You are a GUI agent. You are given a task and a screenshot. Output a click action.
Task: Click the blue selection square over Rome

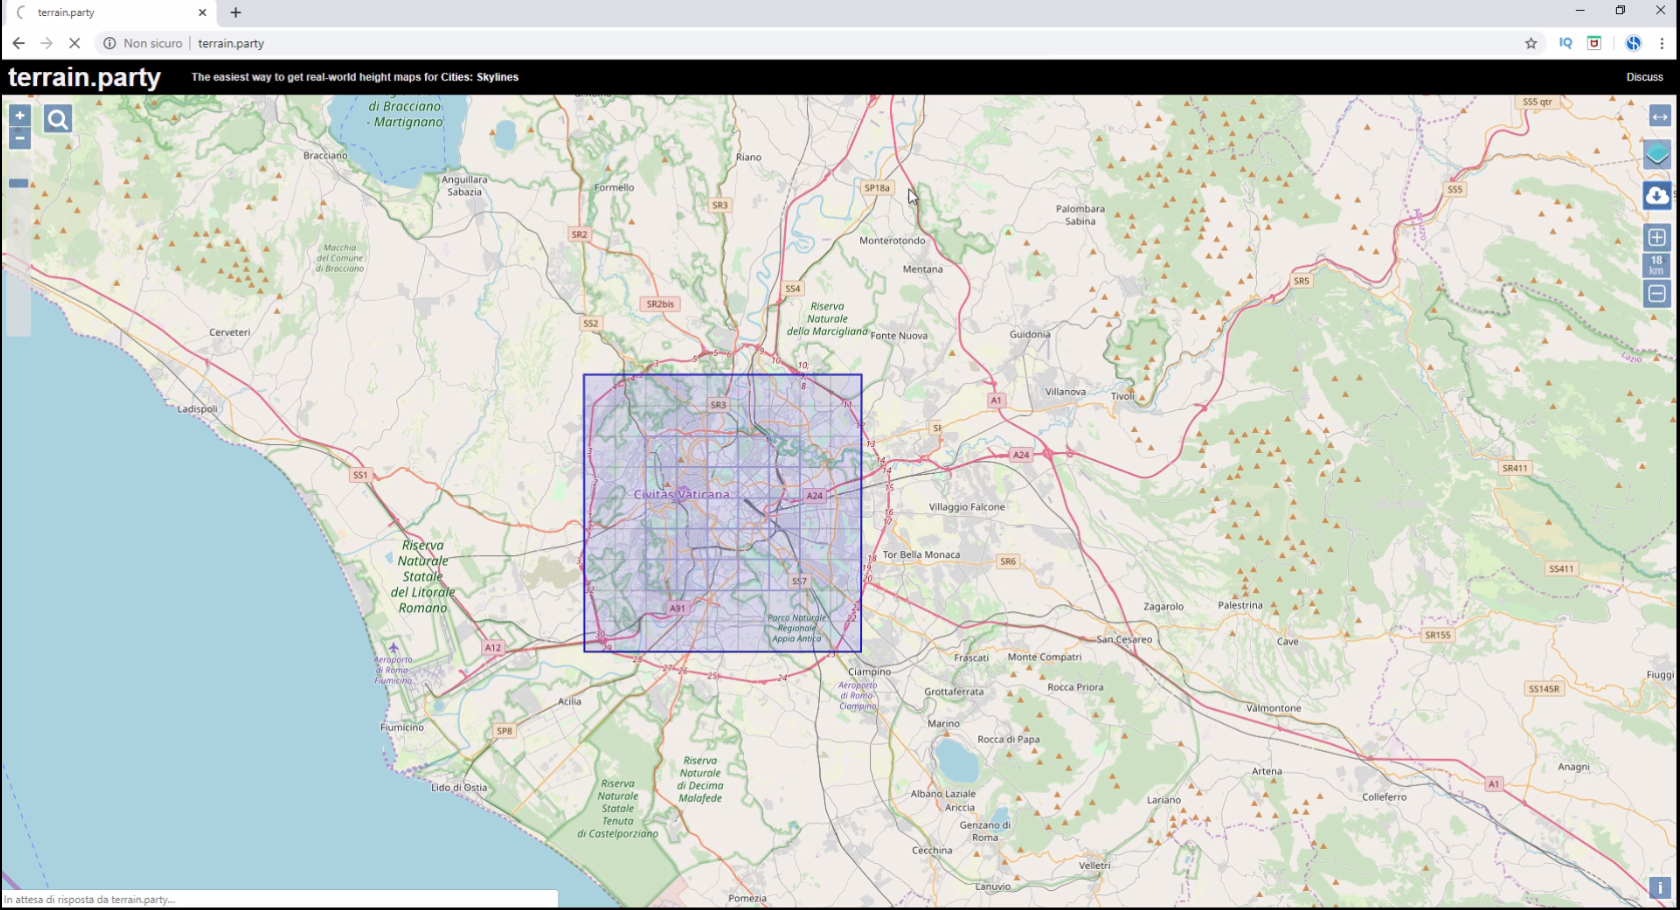pyautogui.click(x=722, y=514)
